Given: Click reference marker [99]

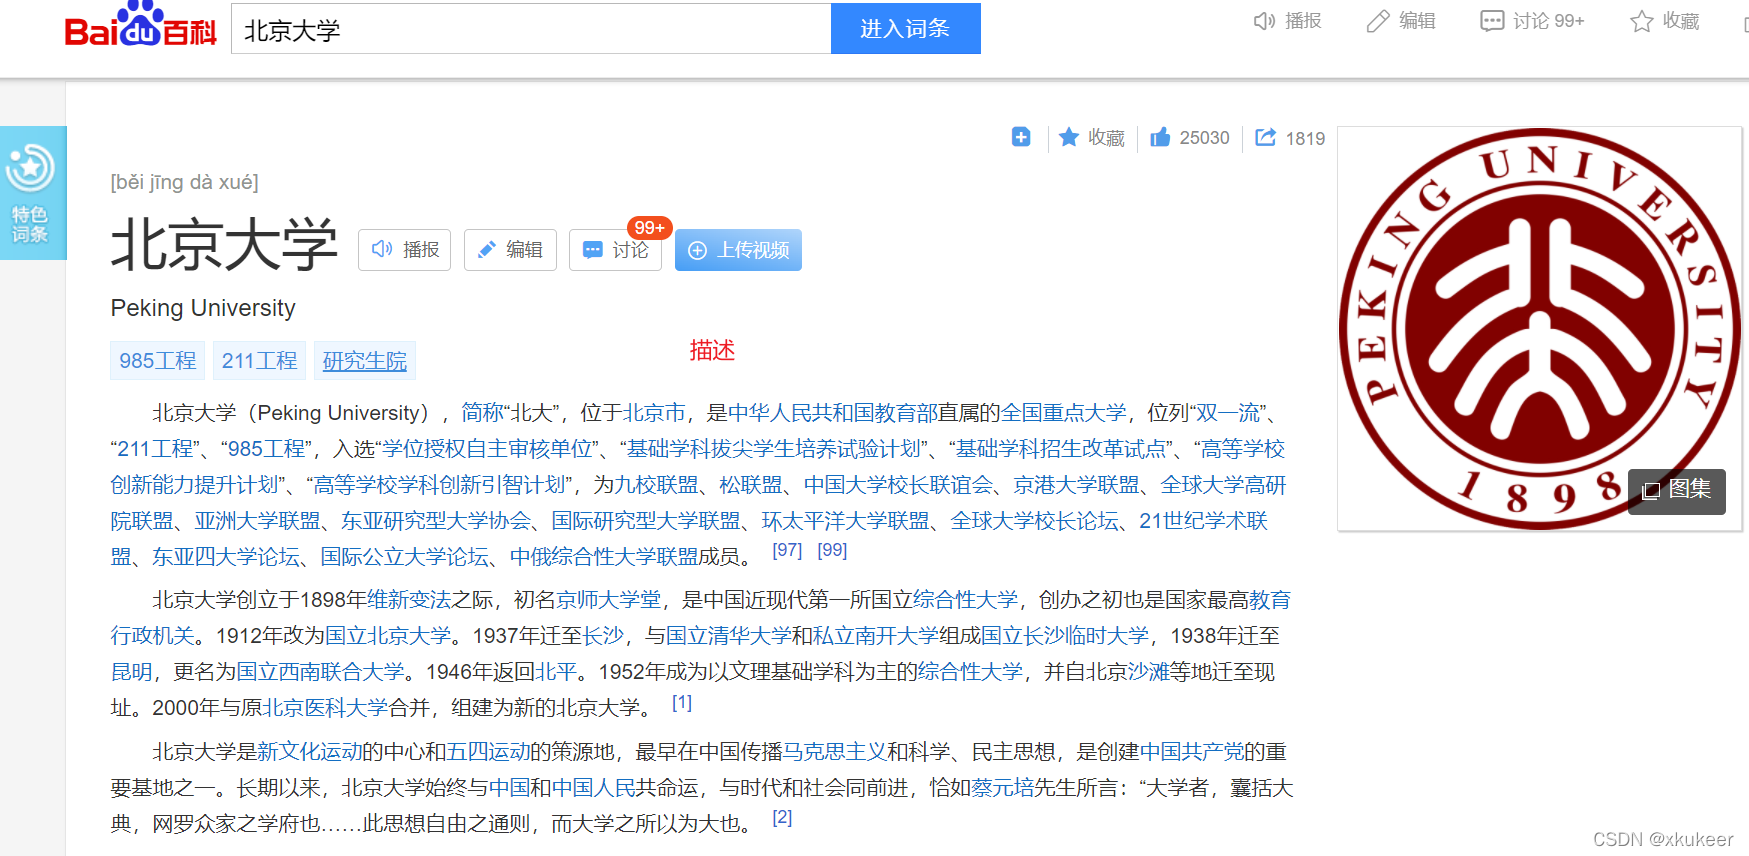Looking at the screenshot, I should (832, 550).
